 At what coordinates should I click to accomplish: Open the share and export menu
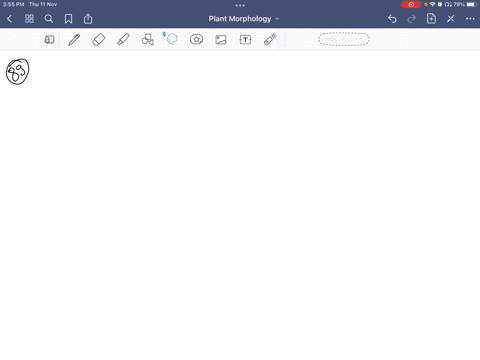click(88, 19)
